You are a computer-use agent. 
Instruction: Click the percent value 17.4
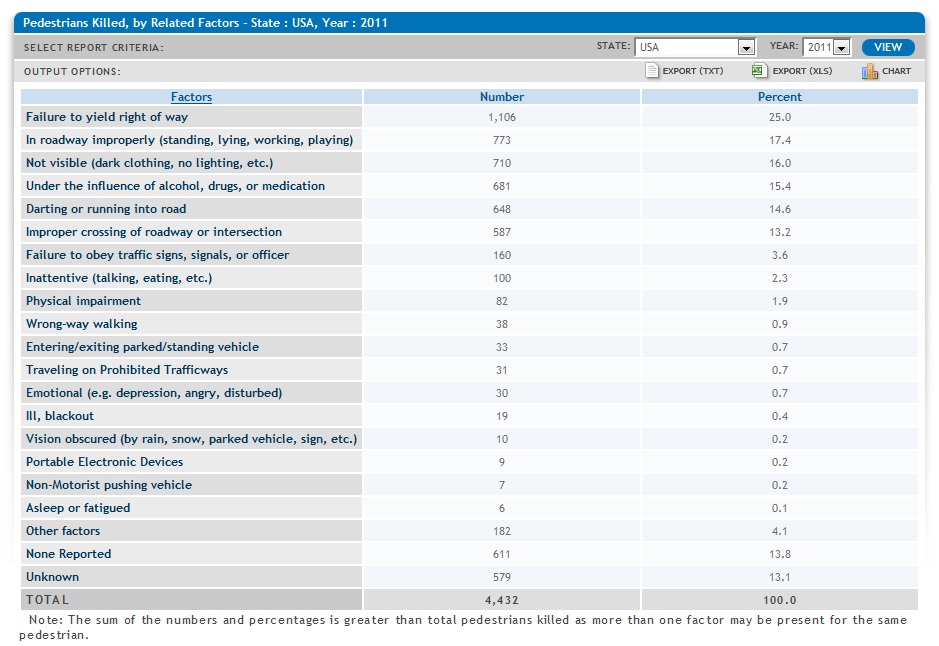coord(780,140)
